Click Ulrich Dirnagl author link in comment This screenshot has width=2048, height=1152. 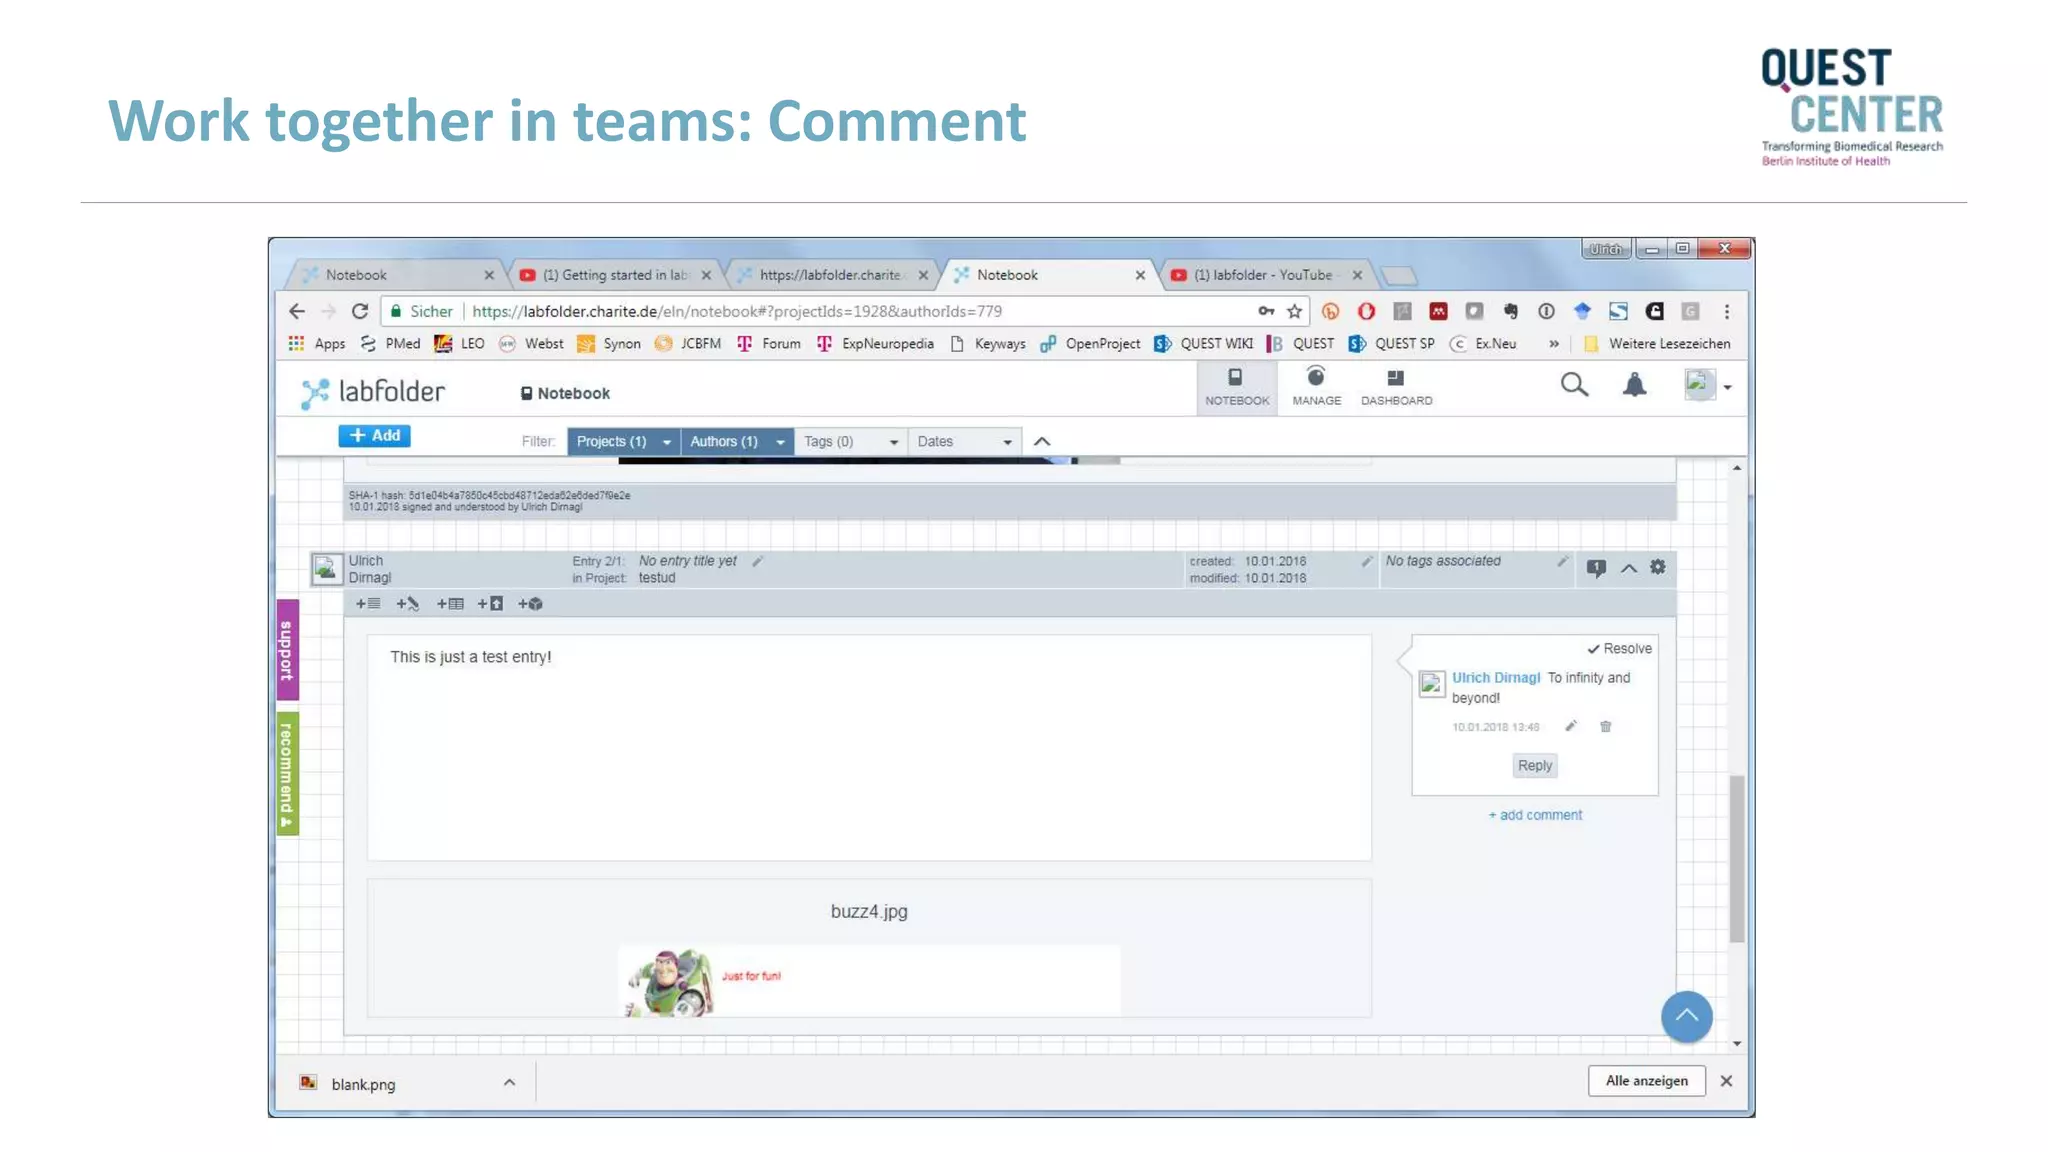1495,678
